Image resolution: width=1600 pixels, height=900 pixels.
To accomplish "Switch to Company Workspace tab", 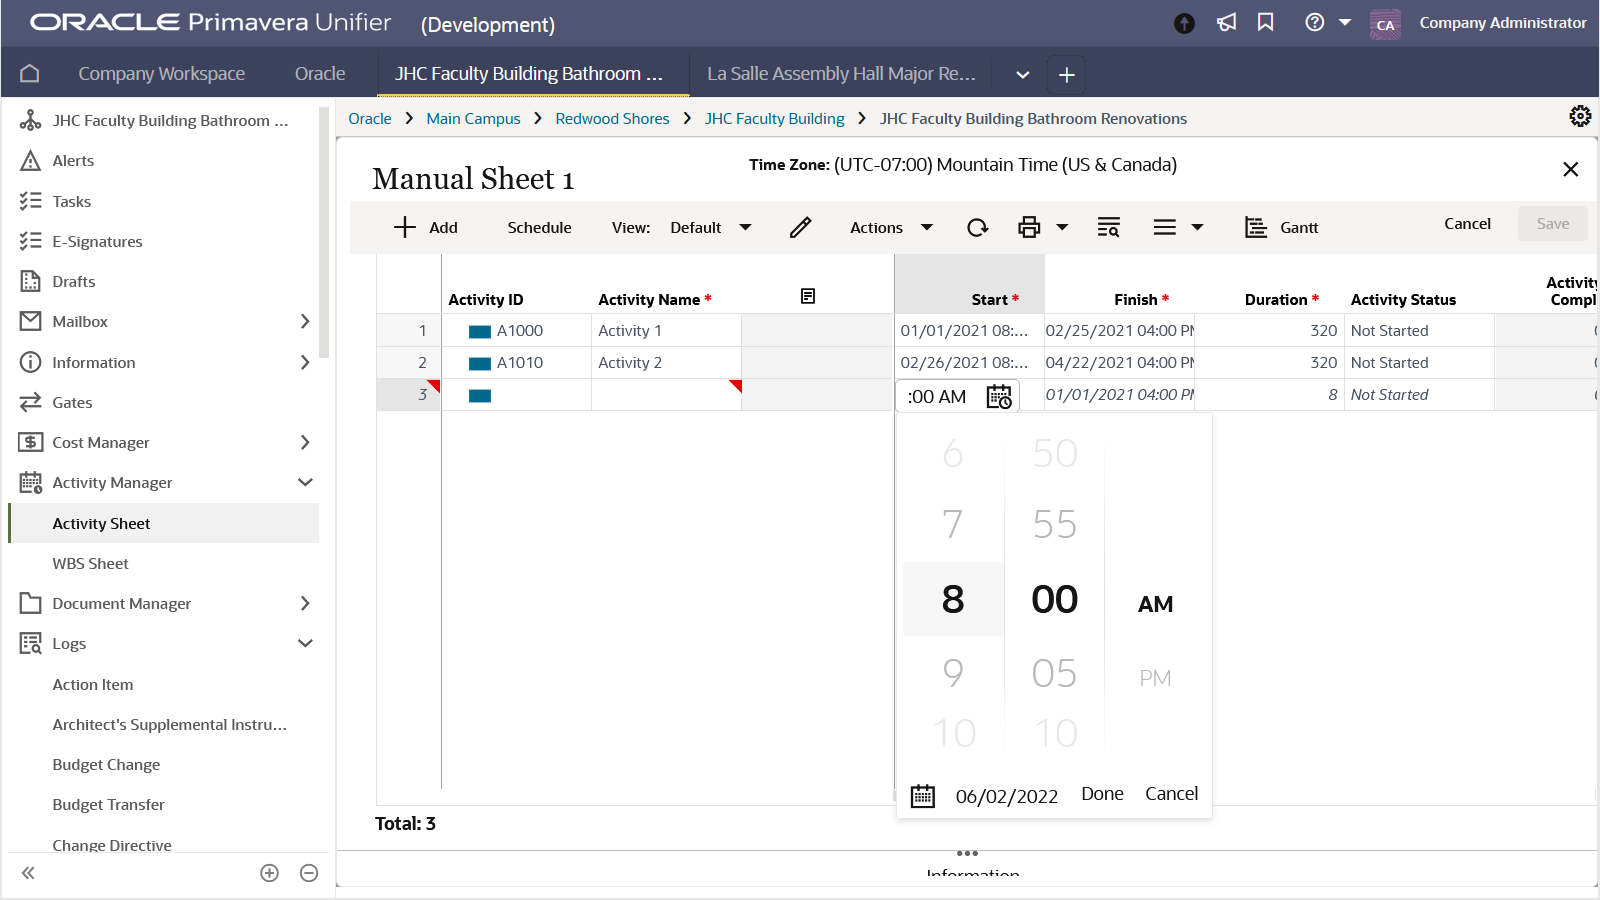I will (161, 73).
